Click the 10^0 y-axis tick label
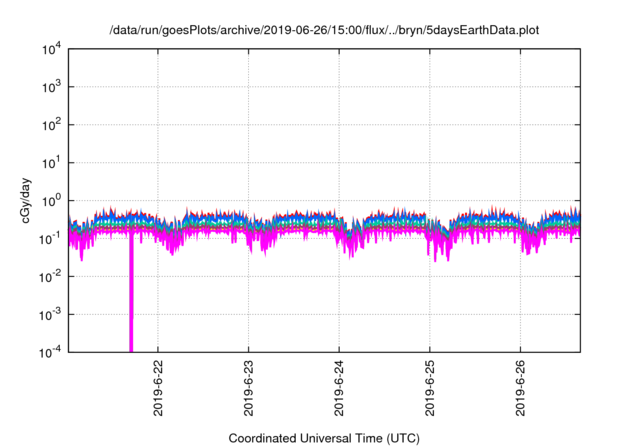 [51, 200]
